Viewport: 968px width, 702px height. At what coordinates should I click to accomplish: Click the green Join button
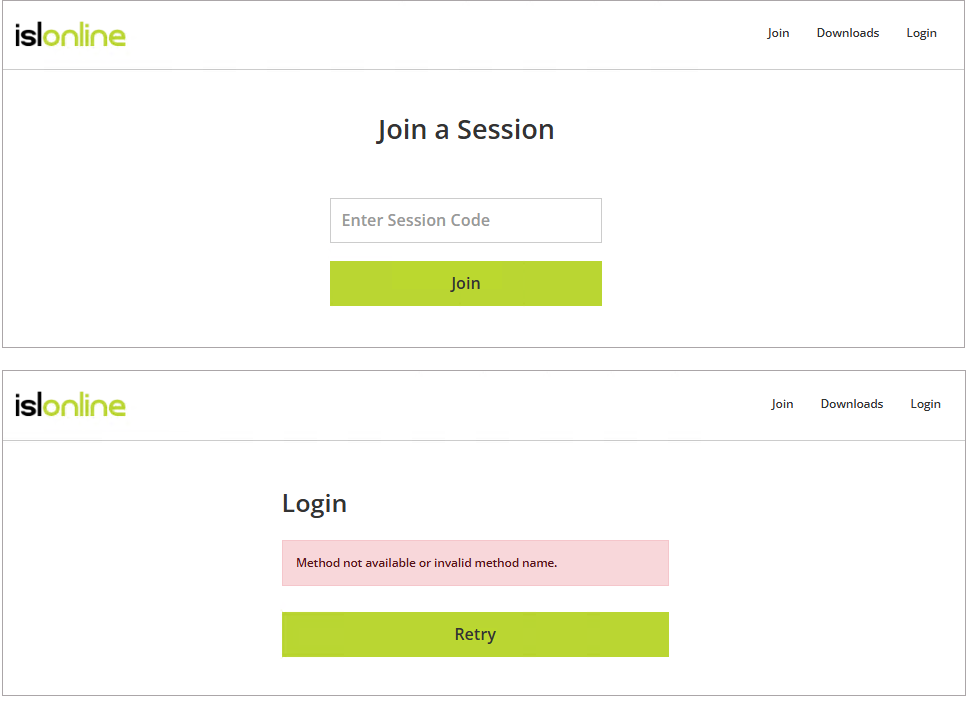click(x=465, y=283)
